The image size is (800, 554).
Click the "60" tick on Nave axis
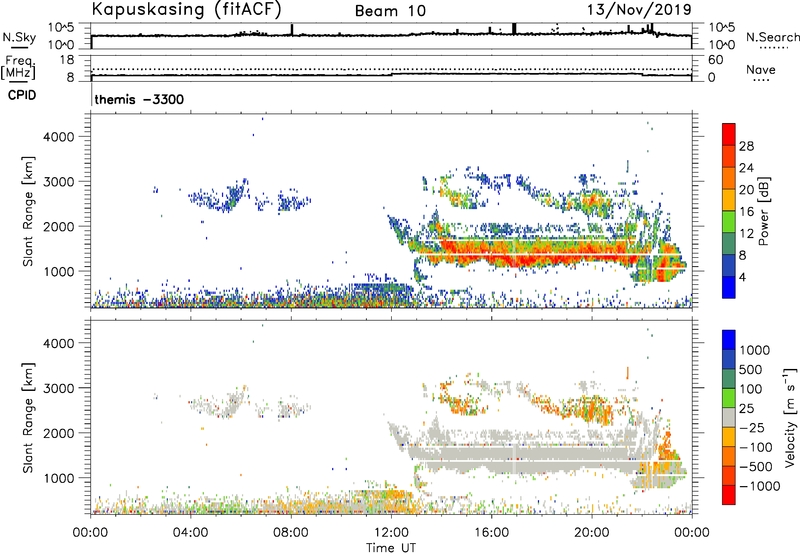(715, 60)
